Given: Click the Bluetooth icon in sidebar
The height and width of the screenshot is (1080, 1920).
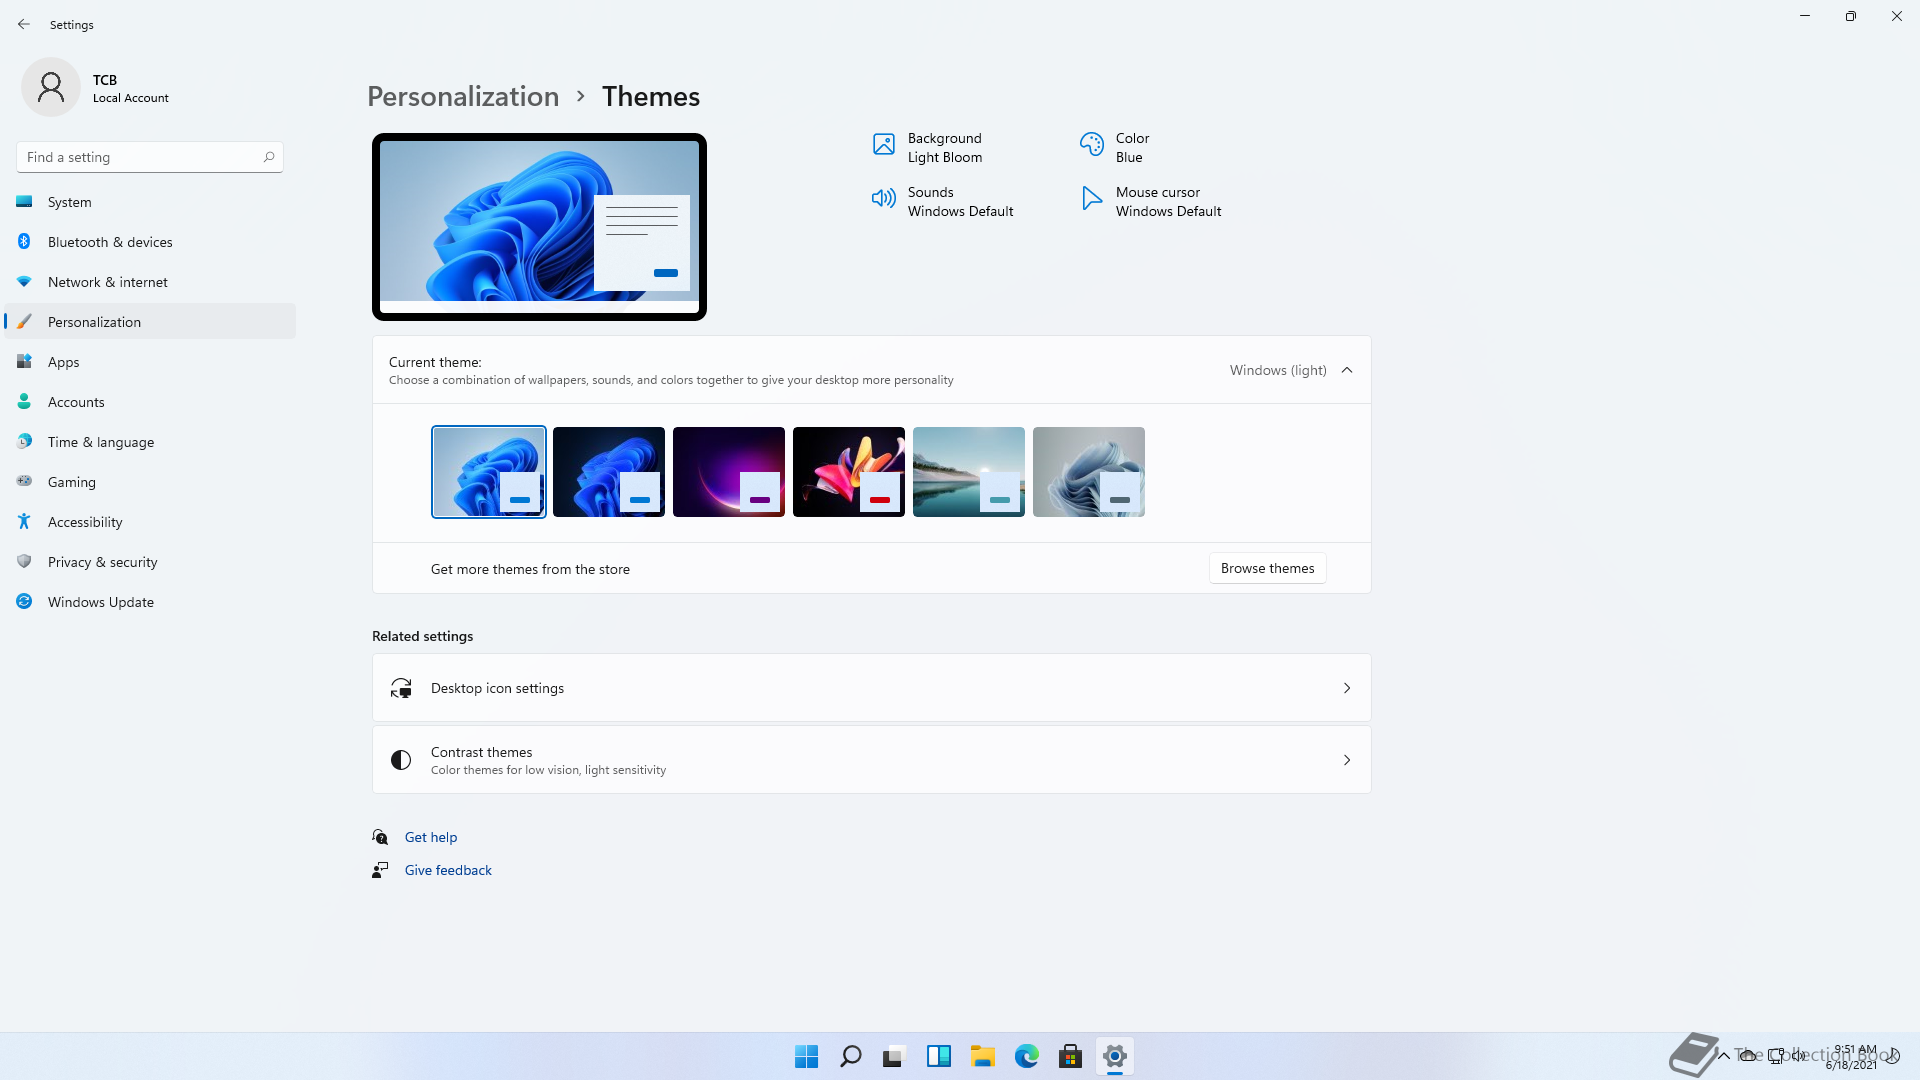Looking at the screenshot, I should [24, 242].
